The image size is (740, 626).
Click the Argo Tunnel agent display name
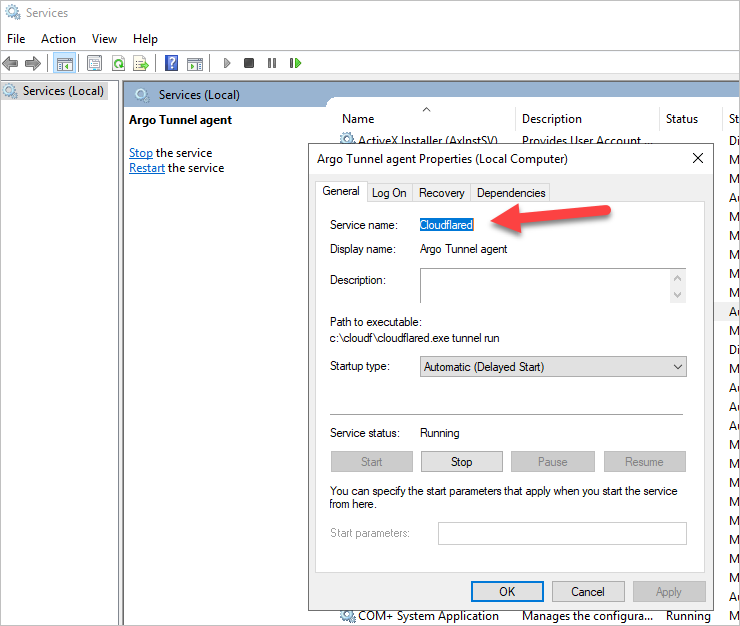click(x=463, y=249)
